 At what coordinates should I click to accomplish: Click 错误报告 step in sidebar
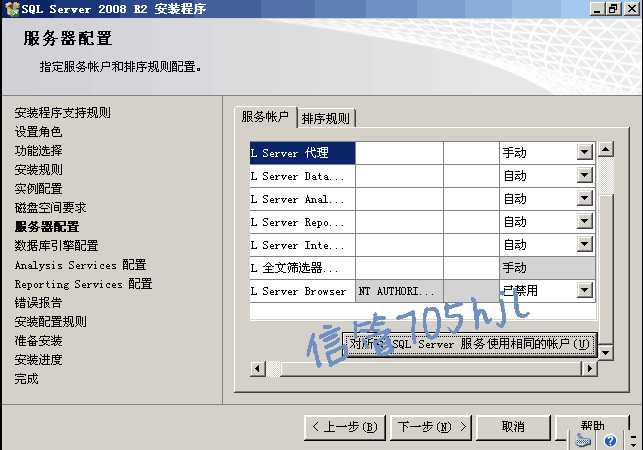tap(38, 303)
